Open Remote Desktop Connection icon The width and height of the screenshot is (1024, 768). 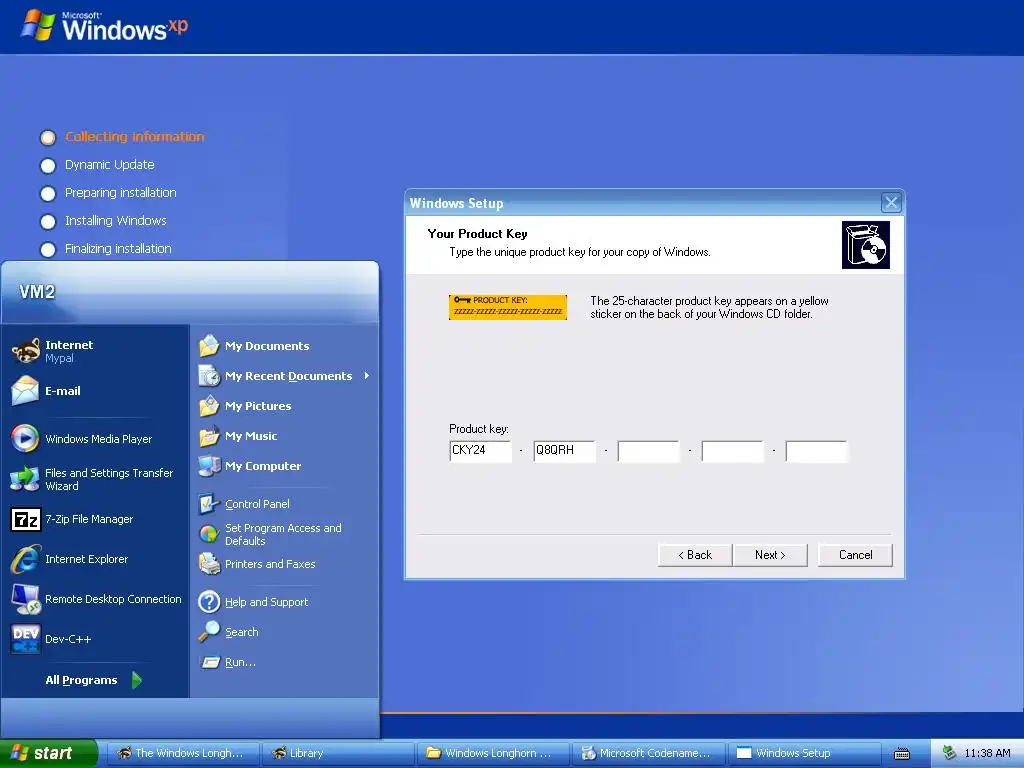tap(26, 599)
